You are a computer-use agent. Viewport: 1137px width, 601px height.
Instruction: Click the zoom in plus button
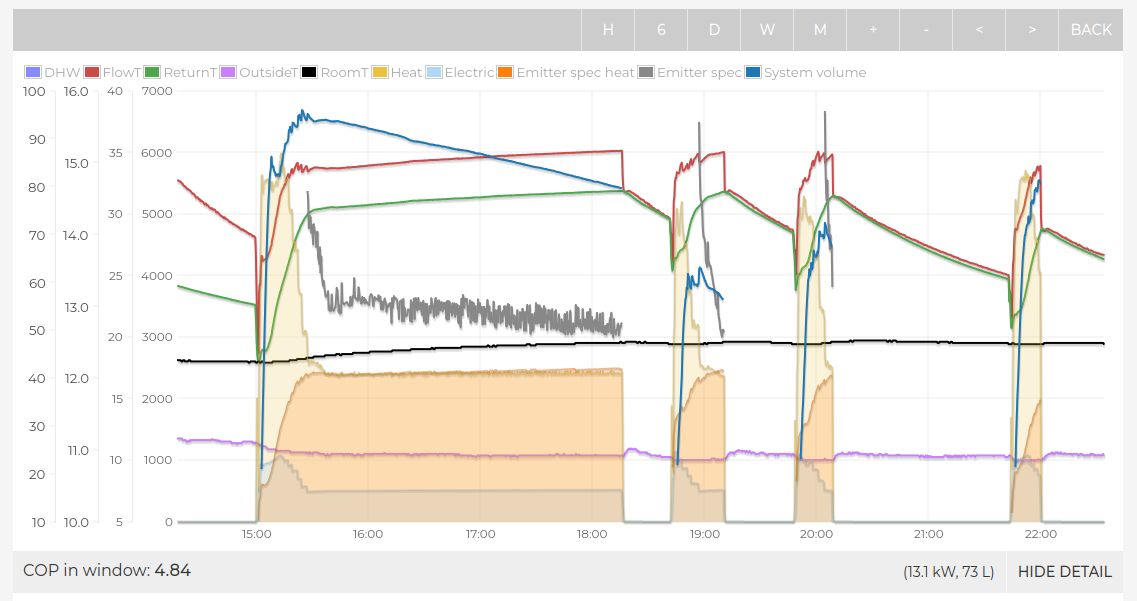[873, 30]
